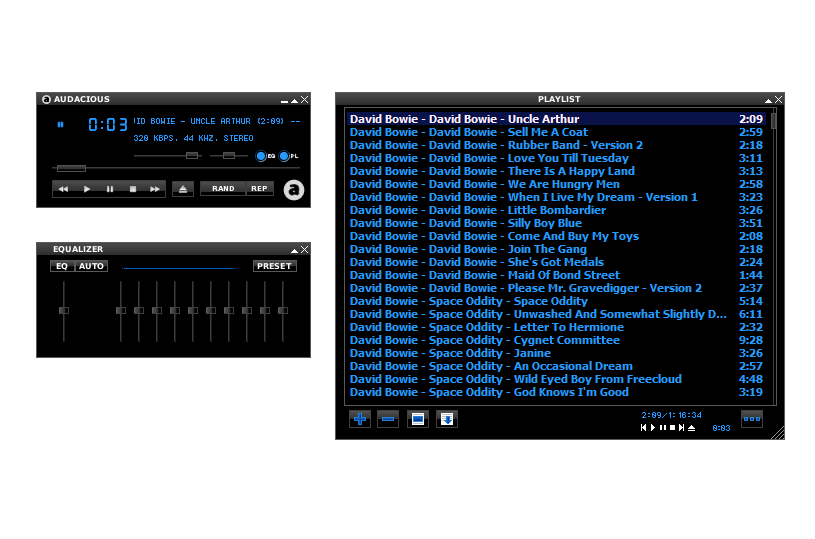The height and width of the screenshot is (539, 815).
Task: Select 'Letter To Hermione' track
Action: (x=556, y=327)
